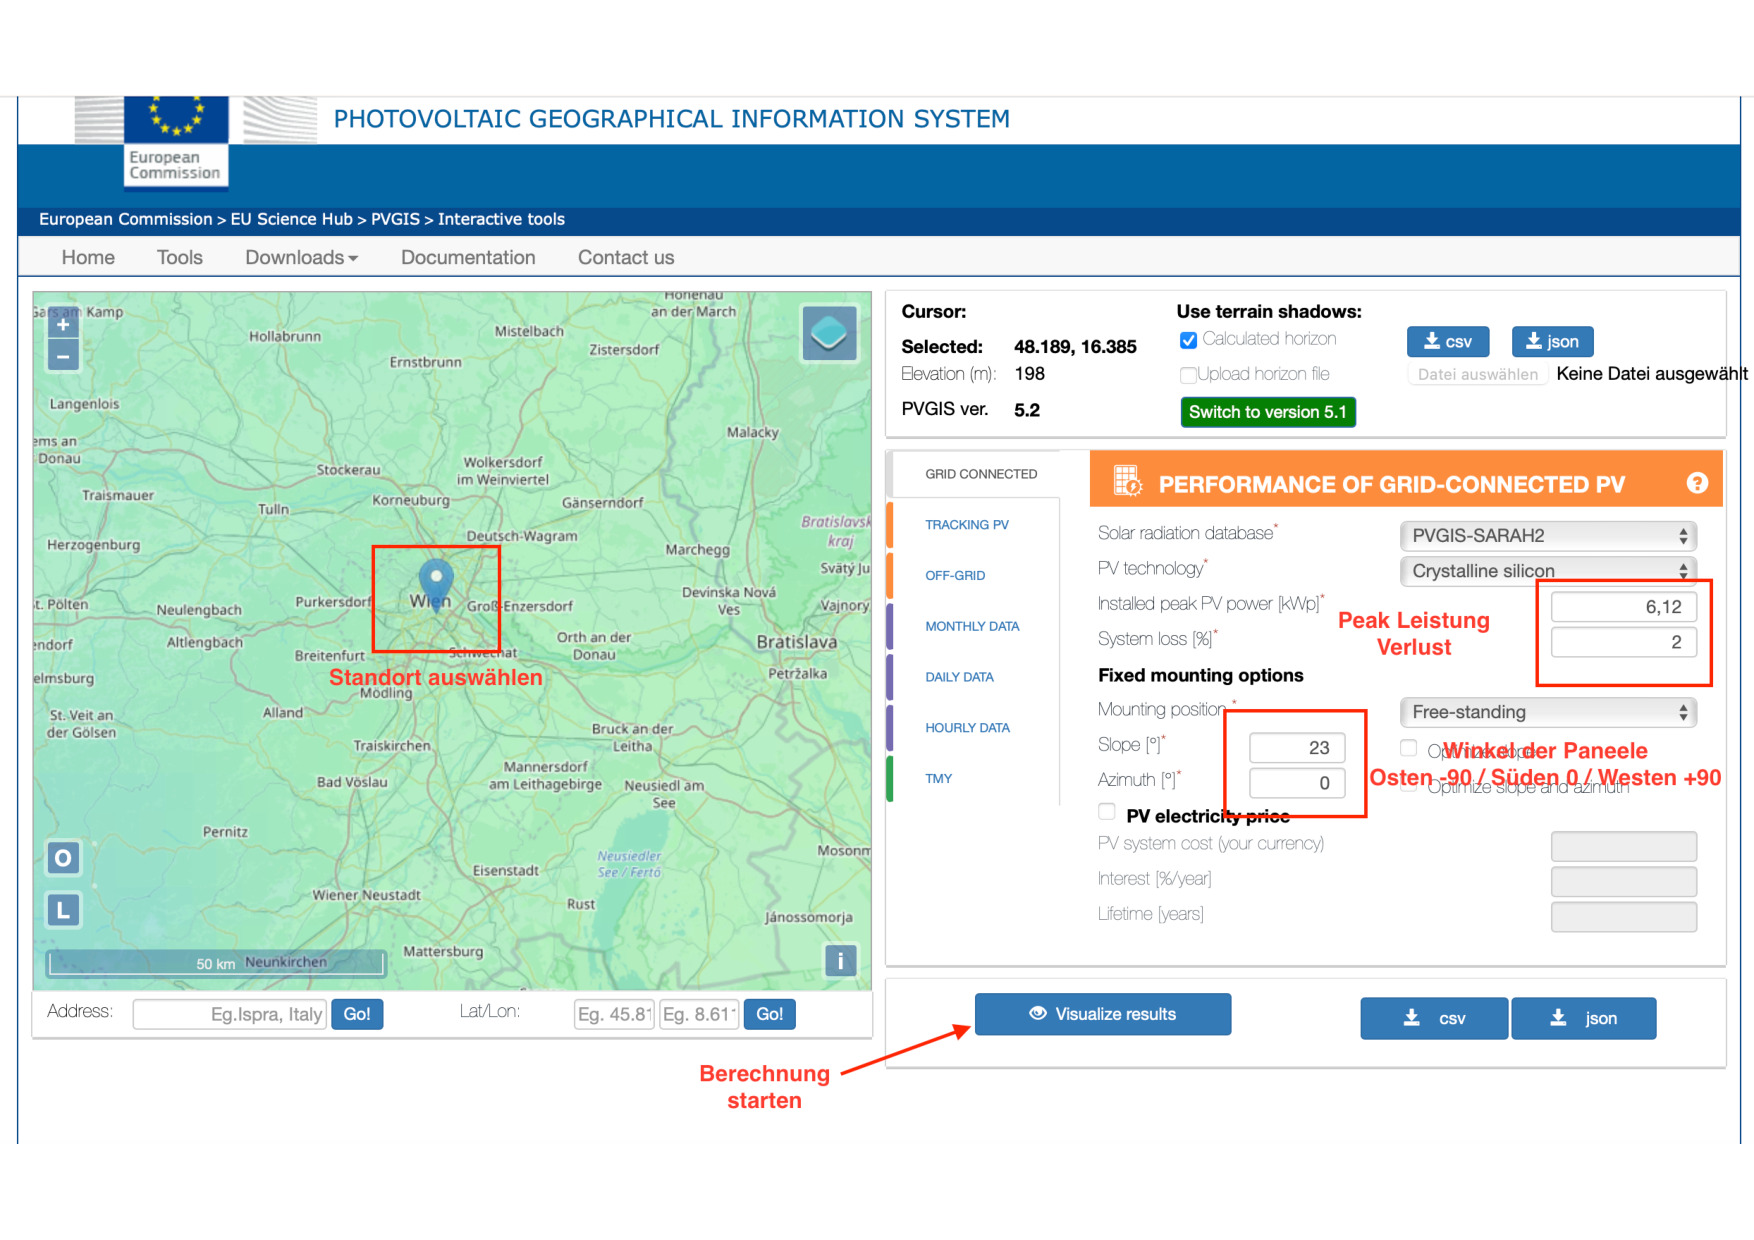Go to the Home menu item
Viewport: 1754px width, 1240px height.
(x=88, y=258)
